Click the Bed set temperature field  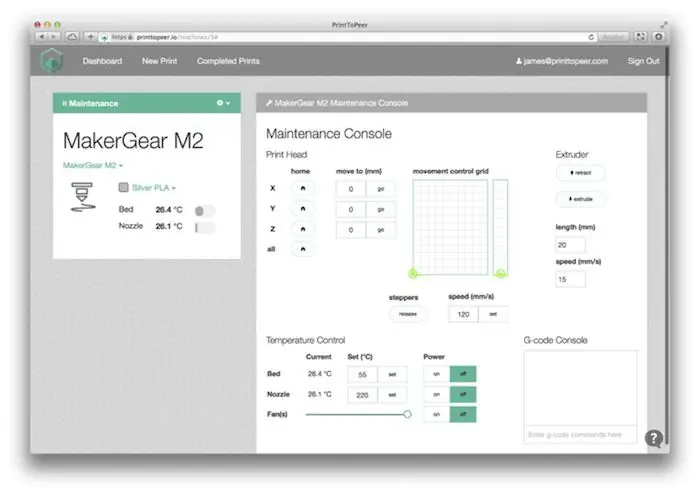[362, 374]
